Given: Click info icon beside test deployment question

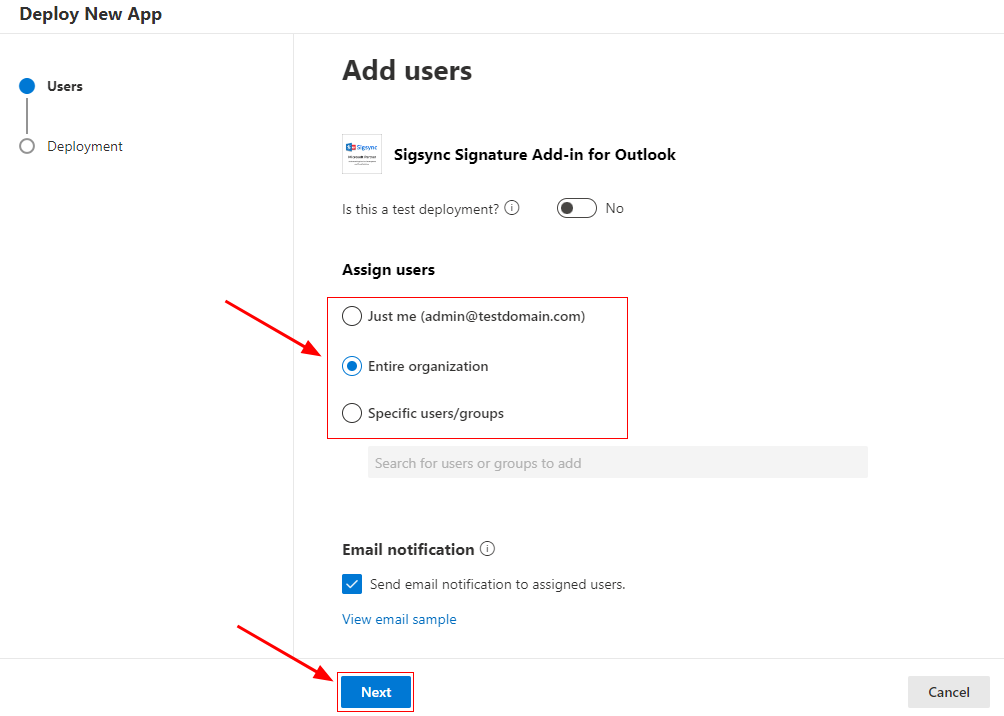Looking at the screenshot, I should click(x=512, y=208).
